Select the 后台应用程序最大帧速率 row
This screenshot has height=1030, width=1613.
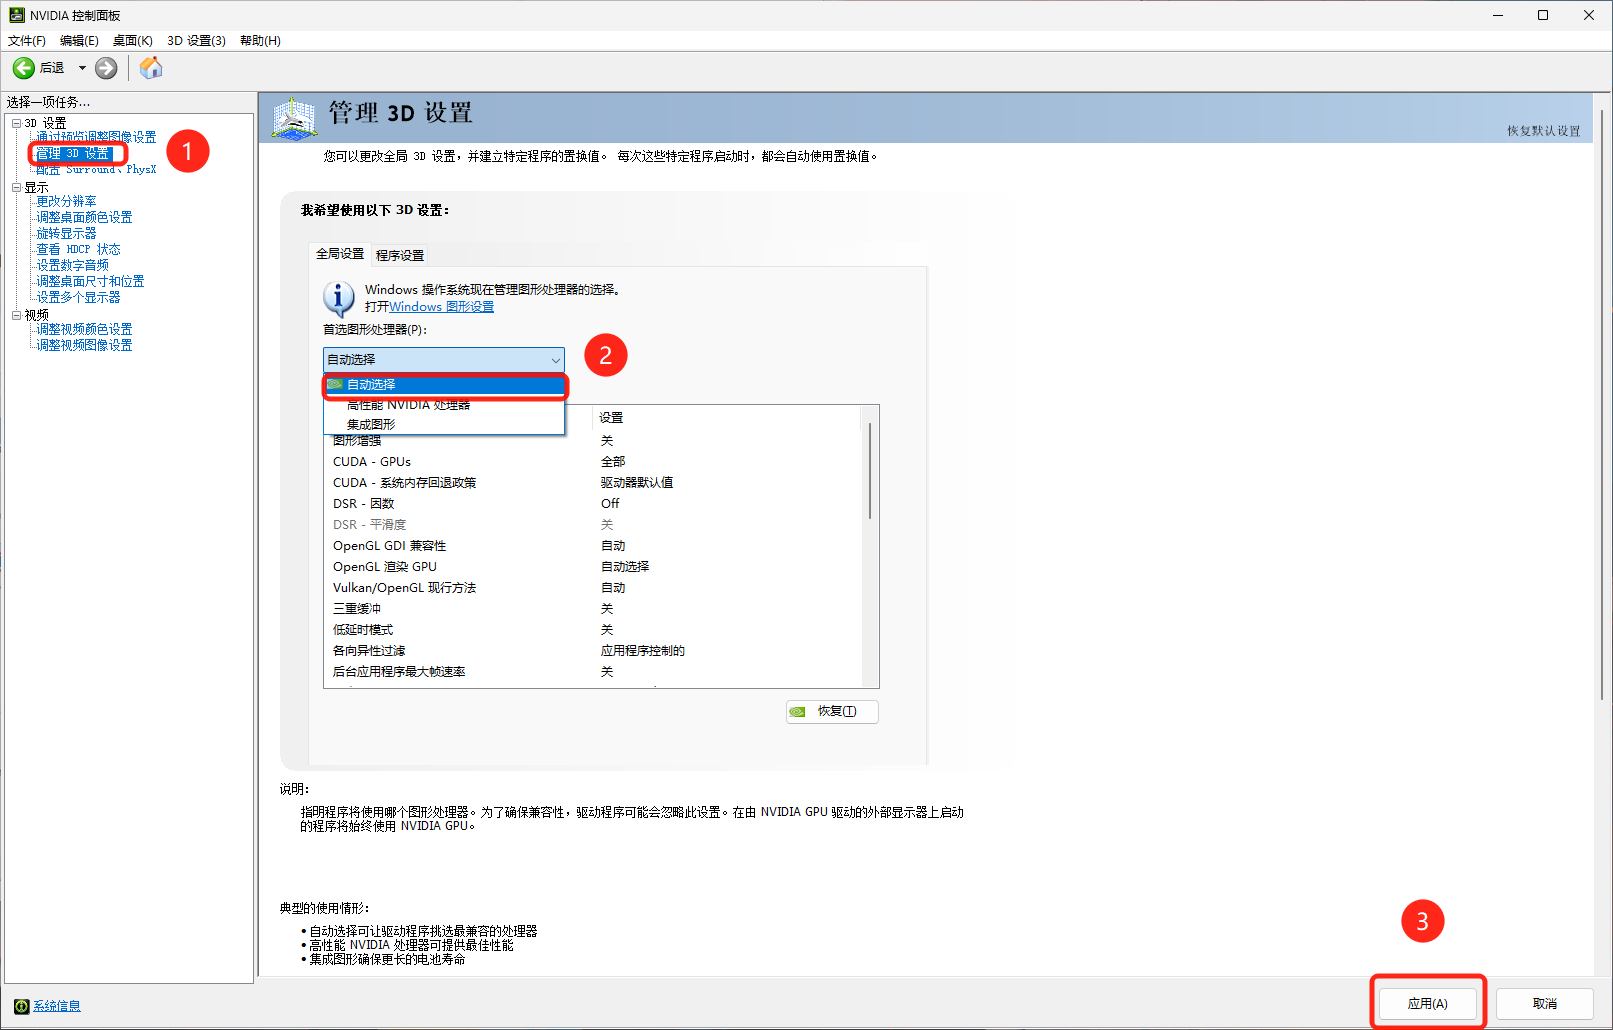point(592,672)
